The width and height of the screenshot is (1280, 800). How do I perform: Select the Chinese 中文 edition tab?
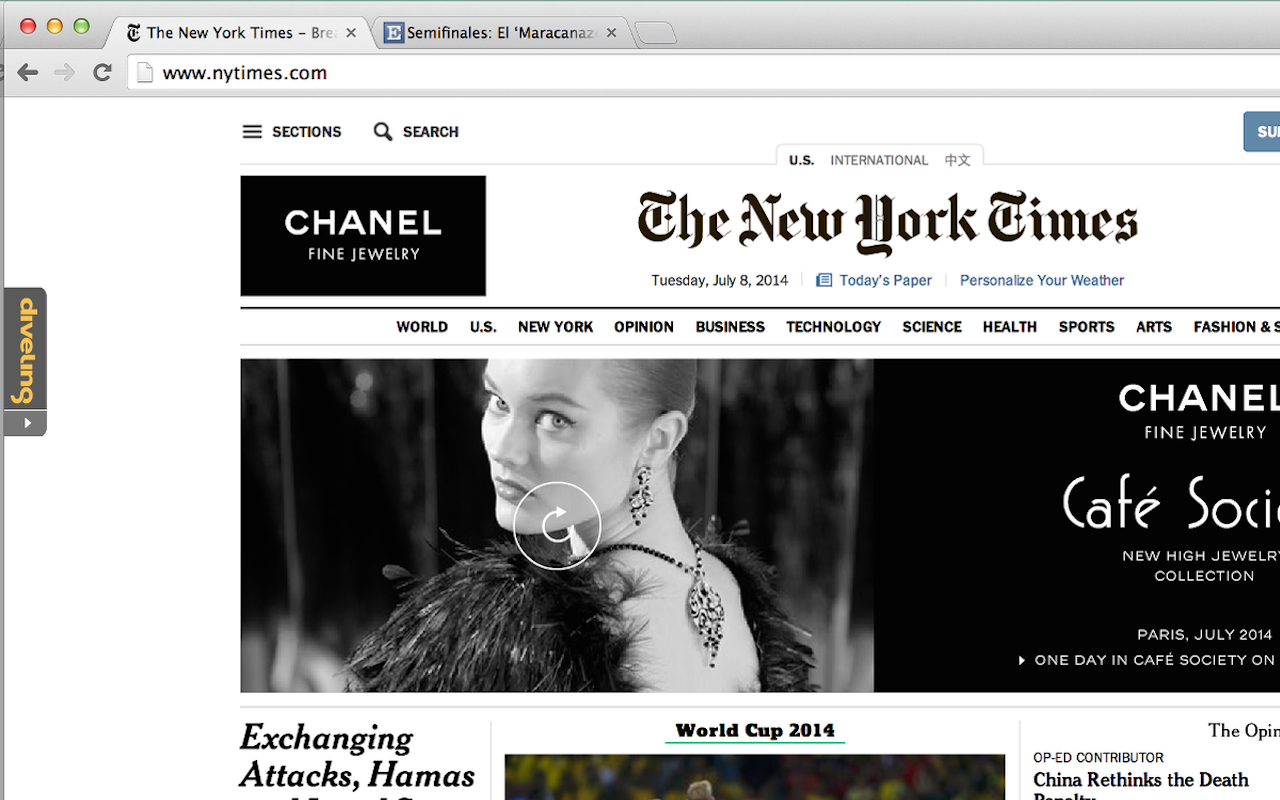(x=957, y=160)
